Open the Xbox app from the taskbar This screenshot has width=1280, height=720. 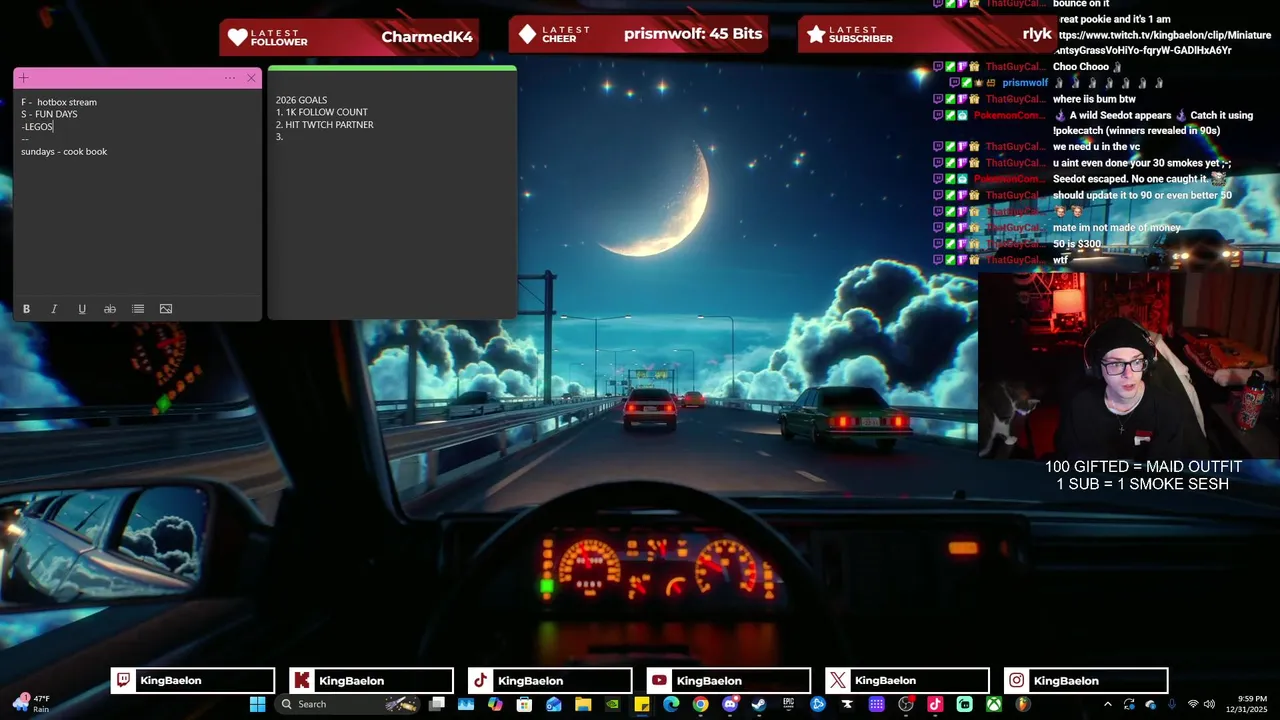[993, 704]
